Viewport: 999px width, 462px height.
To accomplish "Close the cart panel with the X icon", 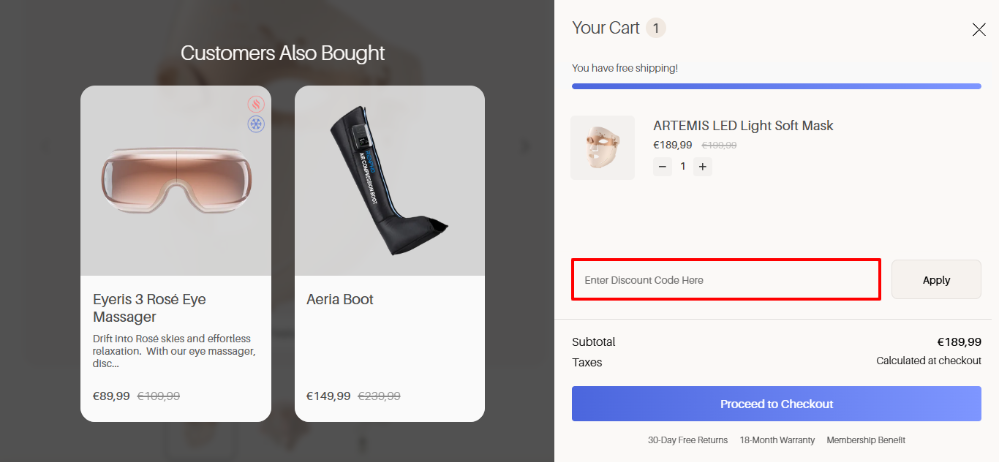I will pyautogui.click(x=979, y=29).
